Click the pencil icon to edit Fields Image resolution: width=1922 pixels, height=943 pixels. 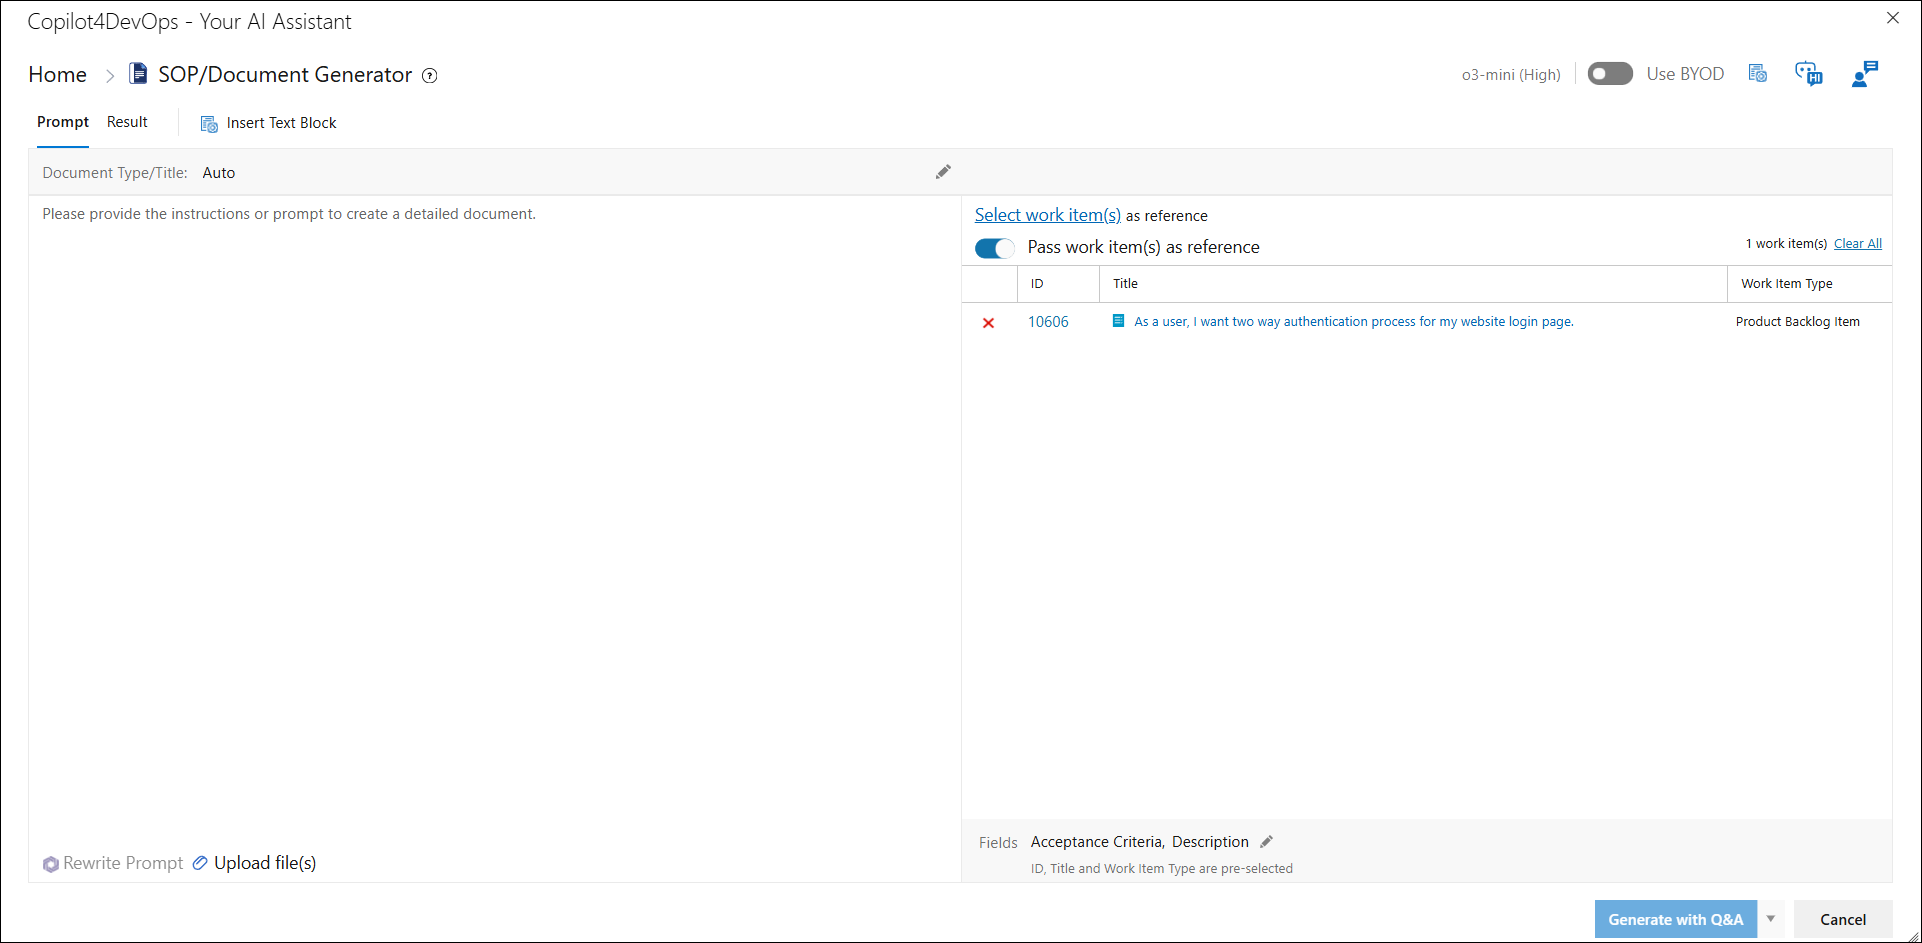pyautogui.click(x=1266, y=842)
